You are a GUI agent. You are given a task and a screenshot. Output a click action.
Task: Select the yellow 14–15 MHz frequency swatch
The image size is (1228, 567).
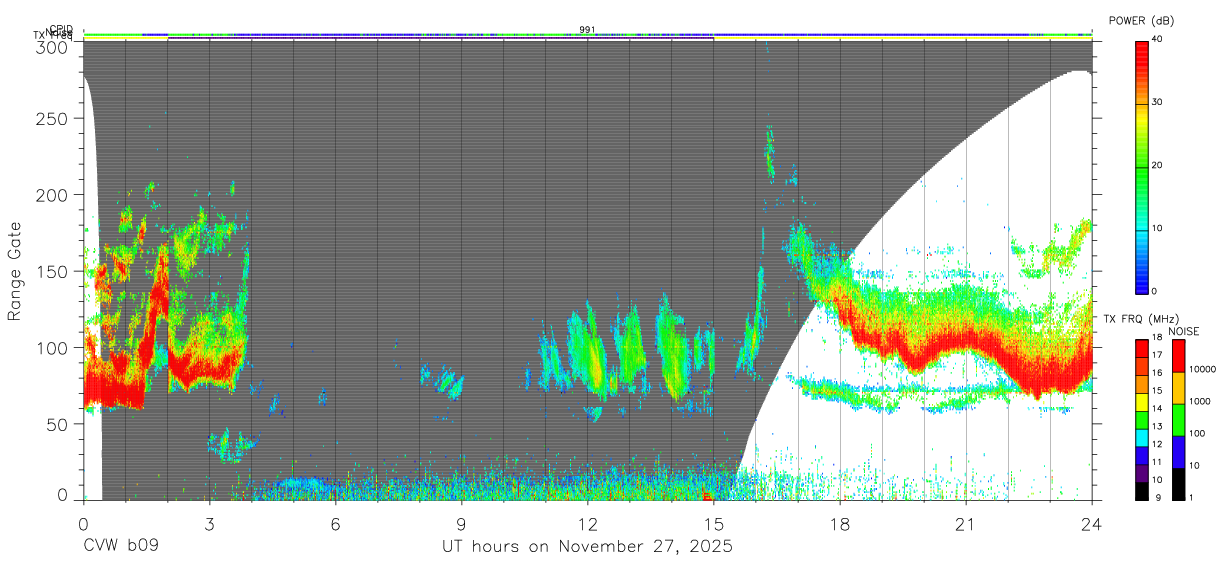1142,400
